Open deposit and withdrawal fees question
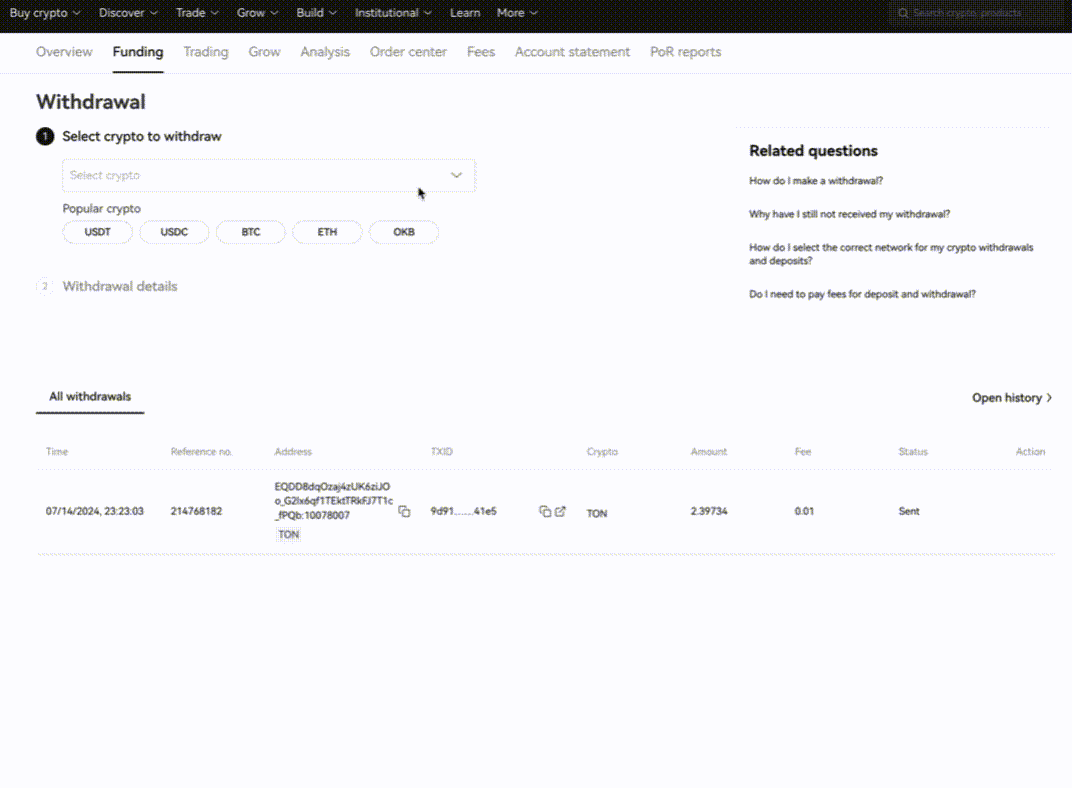The width and height of the screenshot is (1072, 788). [x=862, y=294]
